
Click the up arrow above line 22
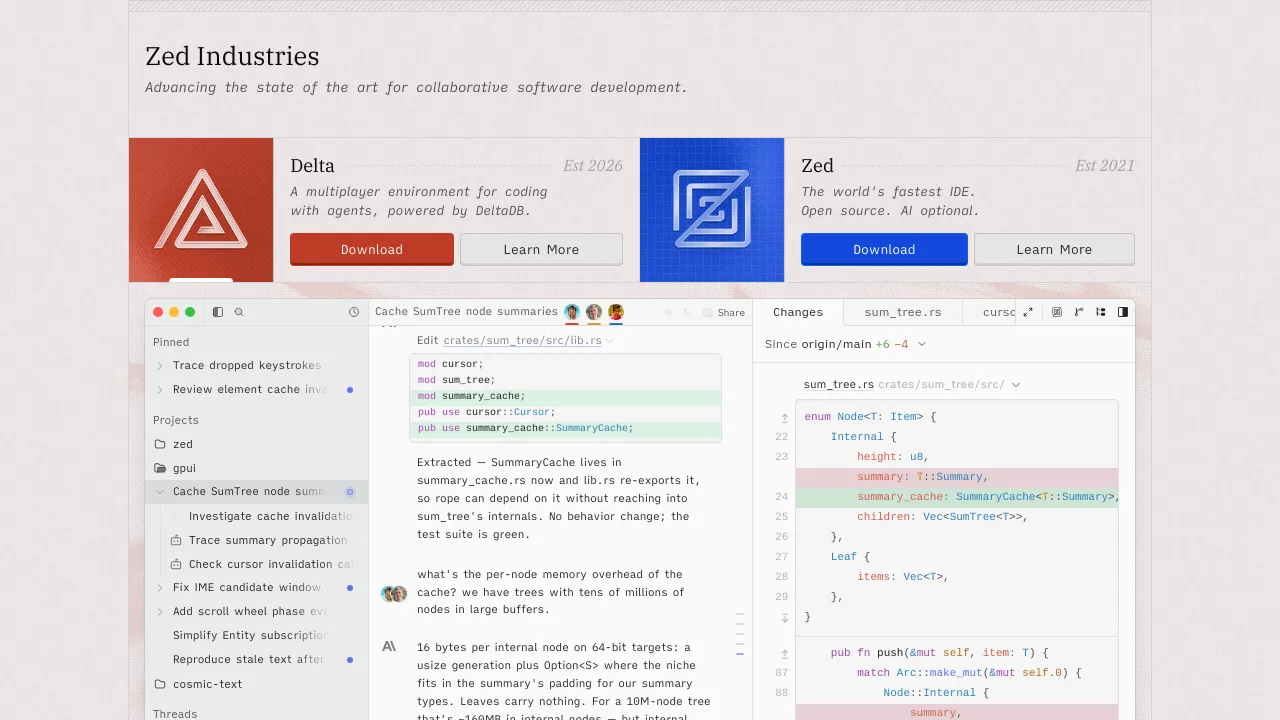click(785, 417)
